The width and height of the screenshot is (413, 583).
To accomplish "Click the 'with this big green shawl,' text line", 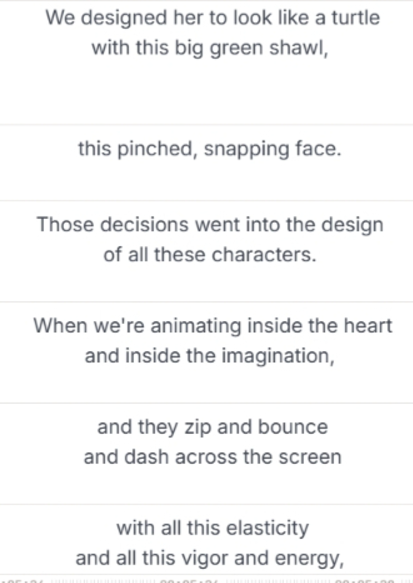I will tap(210, 48).
